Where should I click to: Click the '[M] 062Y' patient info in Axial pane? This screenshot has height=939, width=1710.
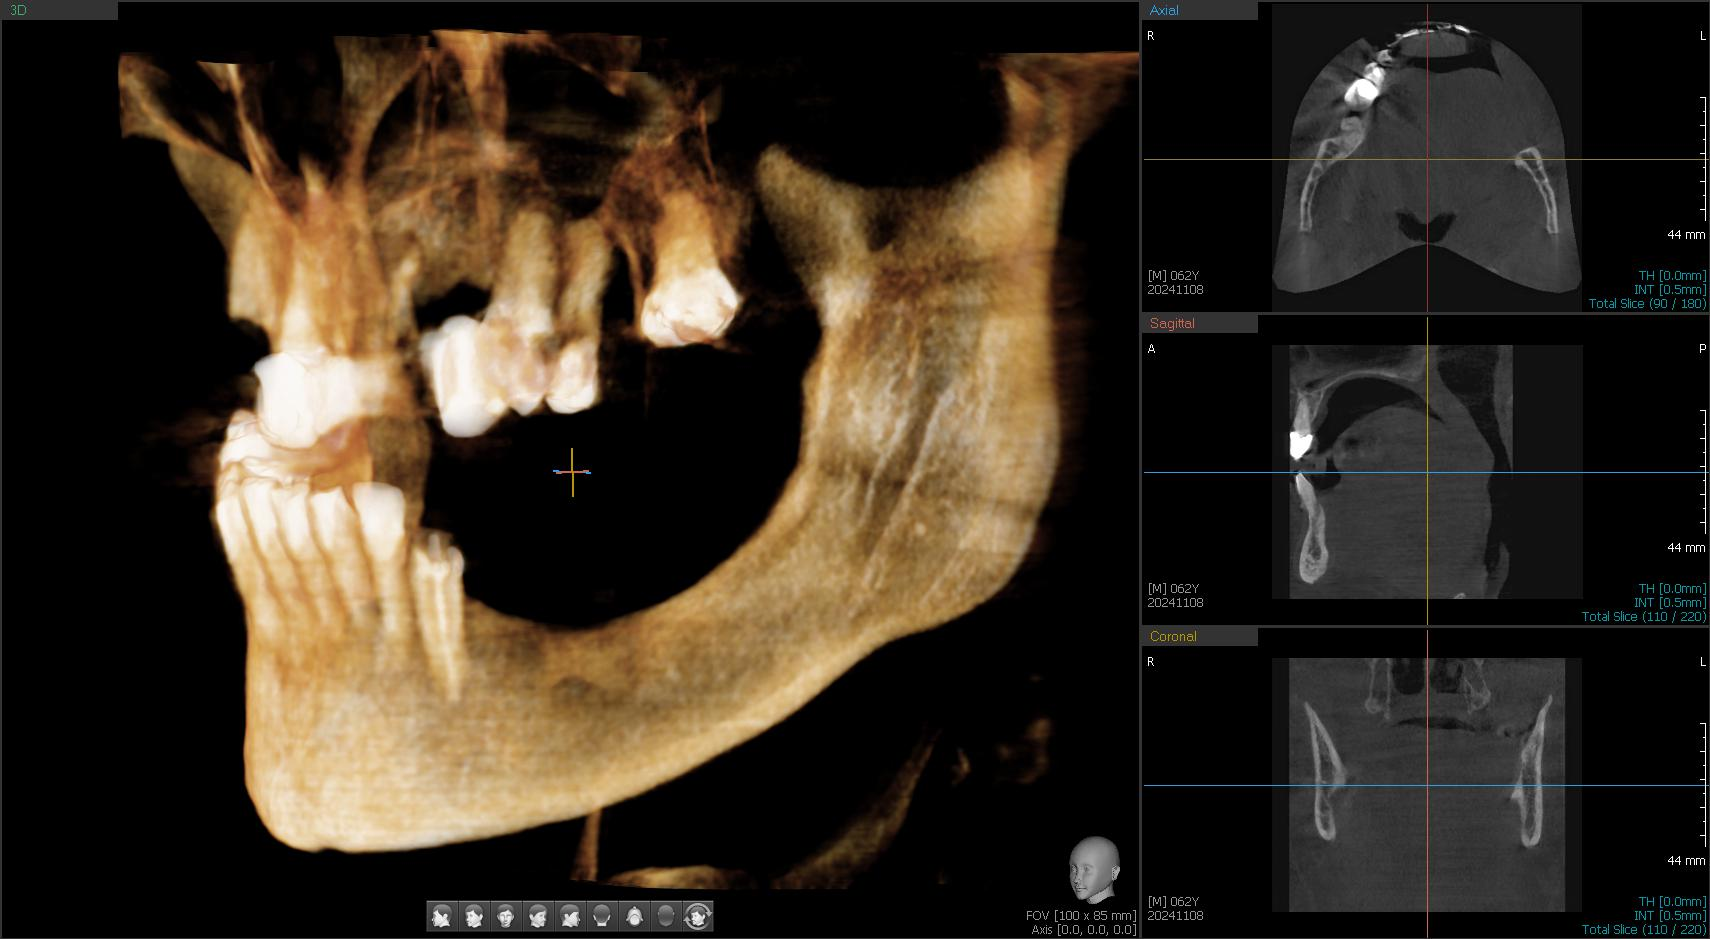[1173, 276]
